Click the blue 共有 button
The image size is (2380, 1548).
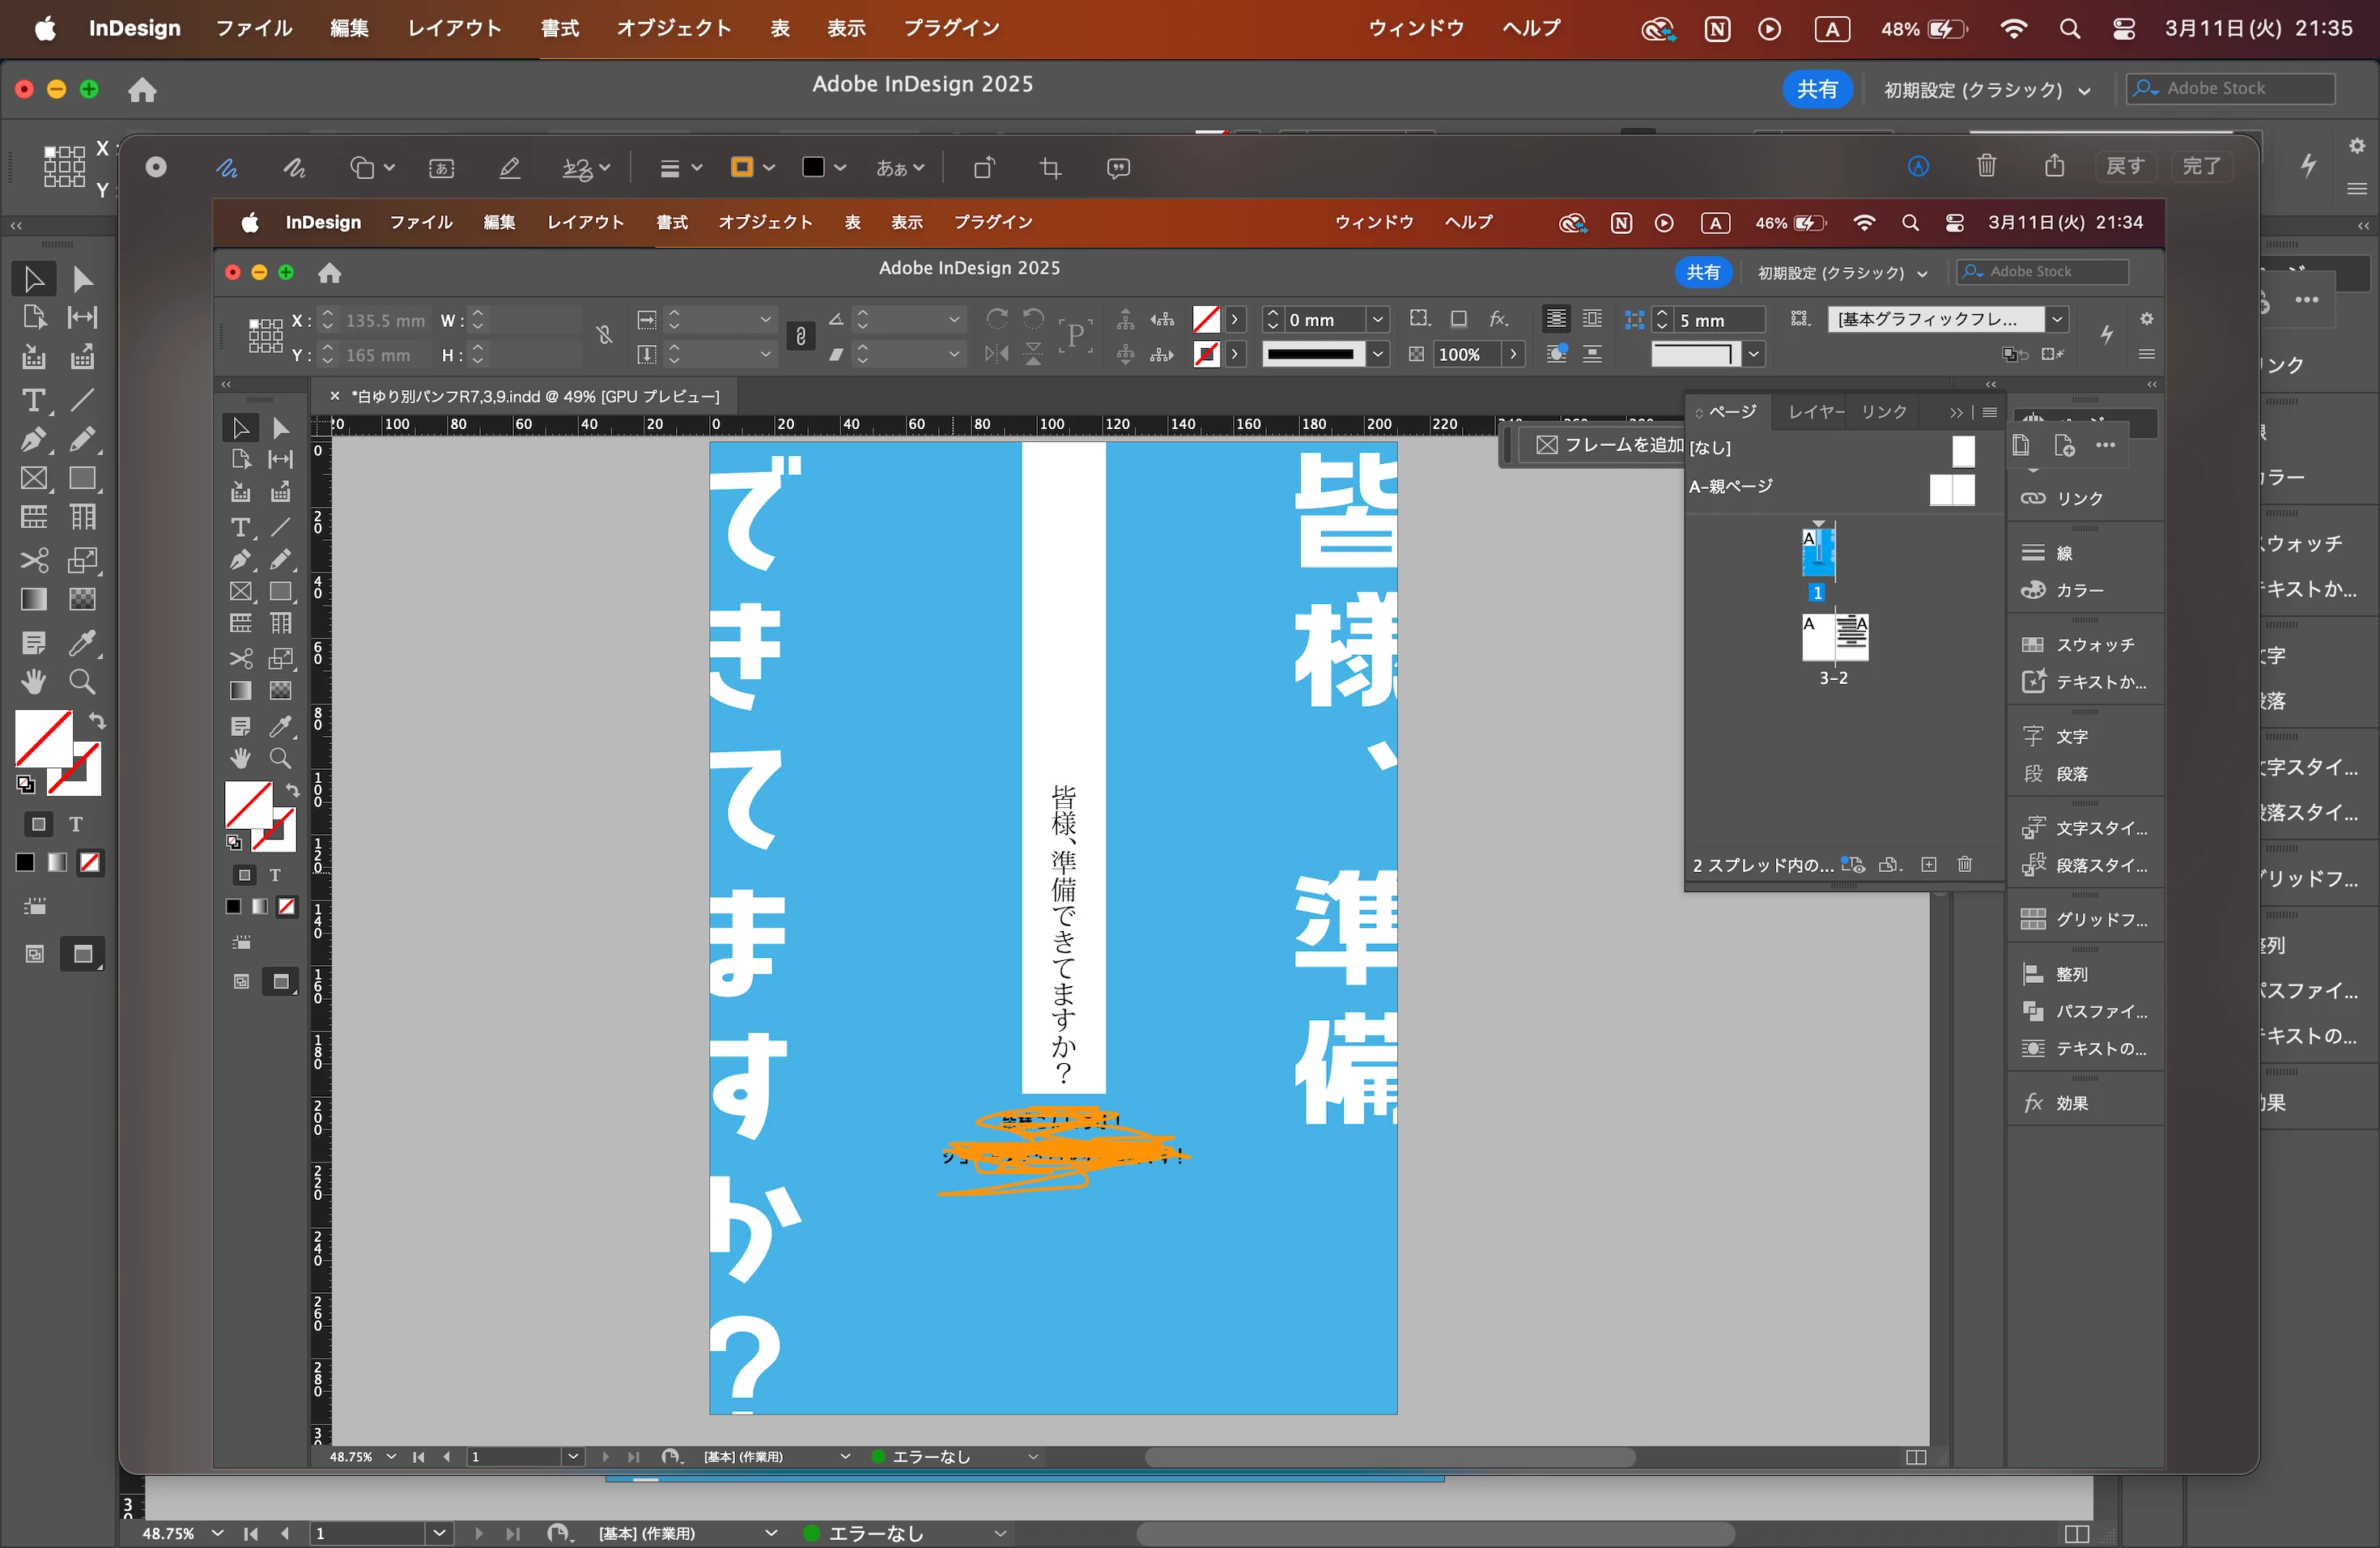coord(1816,90)
